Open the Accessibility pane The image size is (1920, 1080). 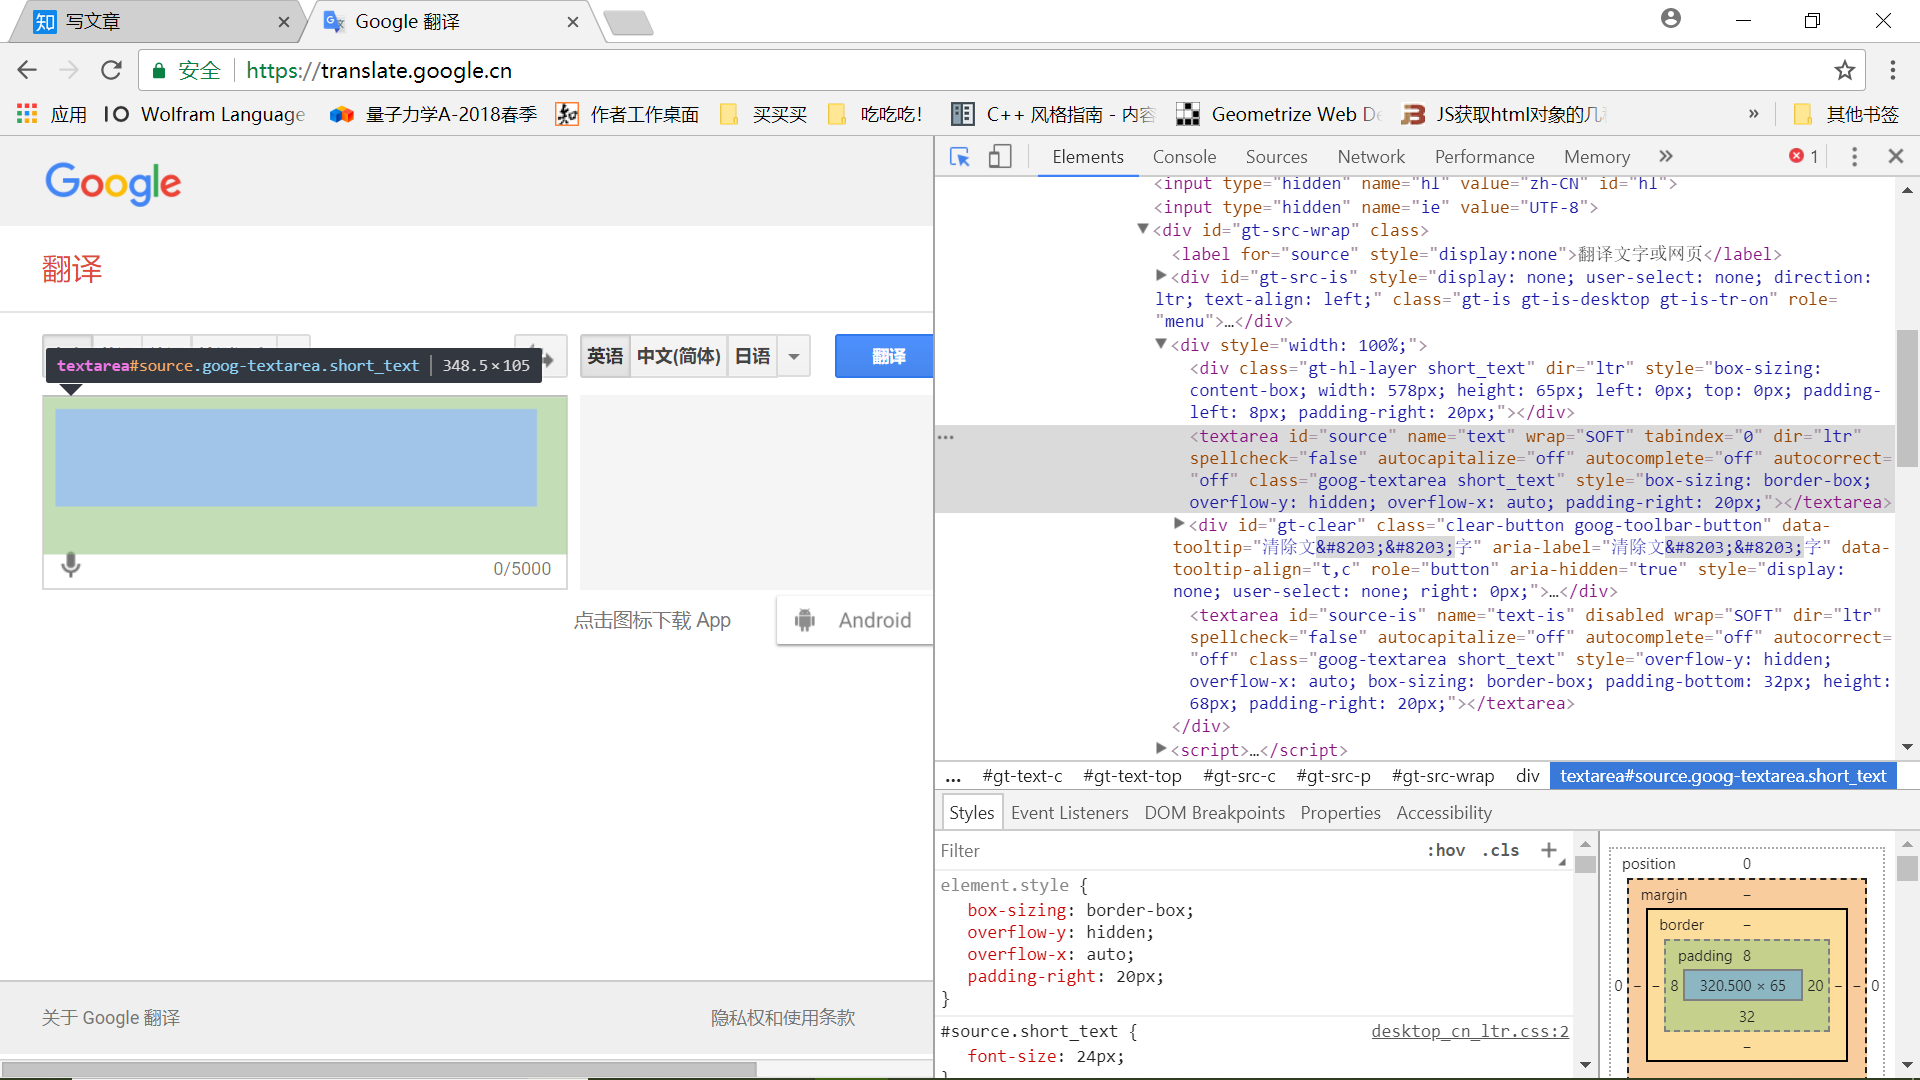pyautogui.click(x=1444, y=813)
